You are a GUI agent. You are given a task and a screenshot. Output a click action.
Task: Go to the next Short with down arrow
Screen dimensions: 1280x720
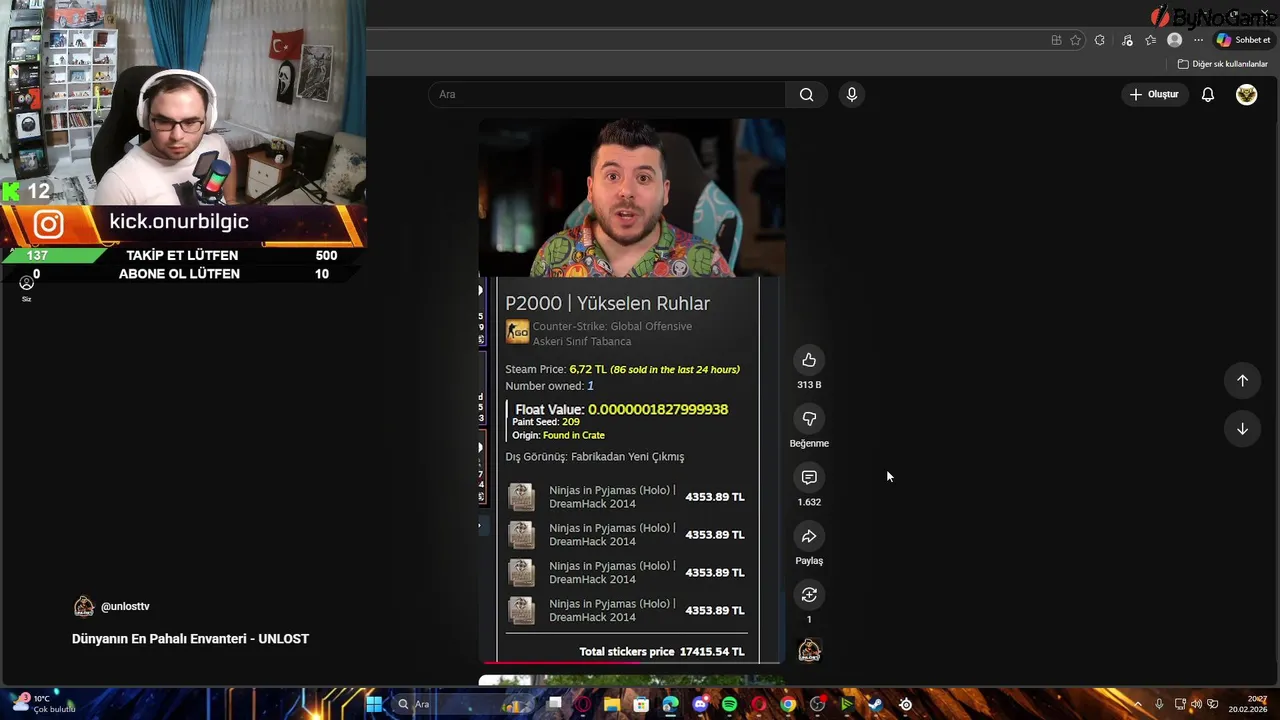1242,429
